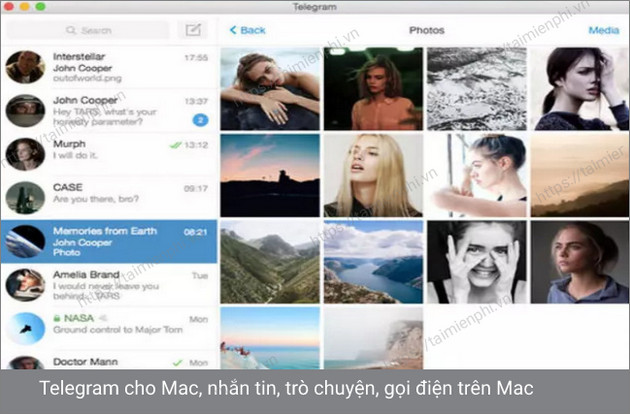Open black-and-white photo of woman with hands on face
The width and height of the screenshot is (630, 414).
477,262
